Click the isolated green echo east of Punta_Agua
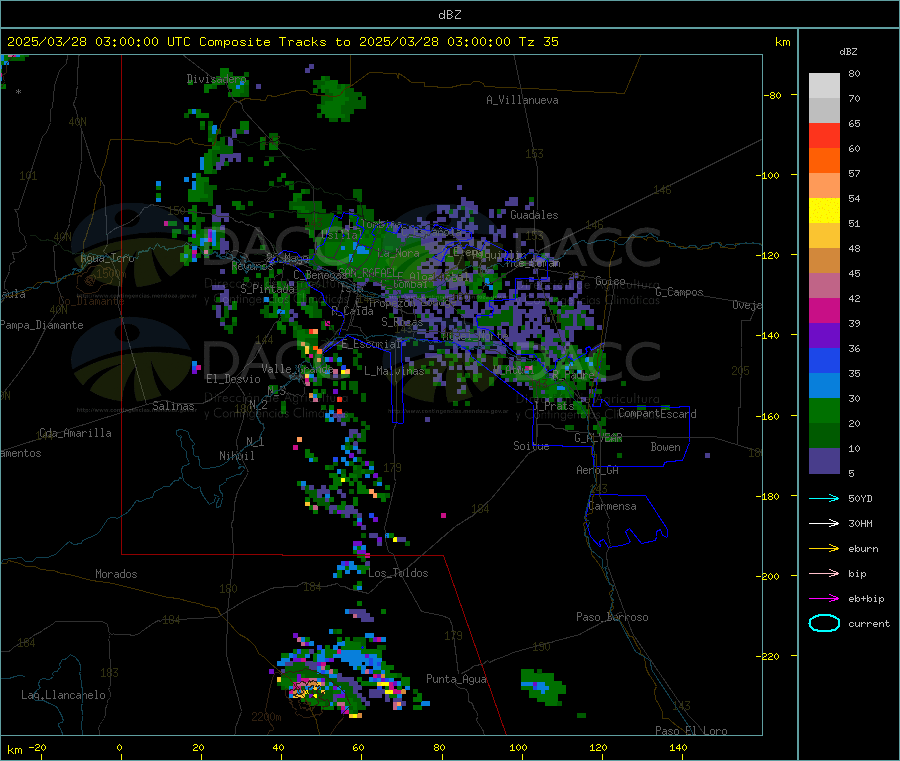The image size is (900, 761). click(542, 686)
